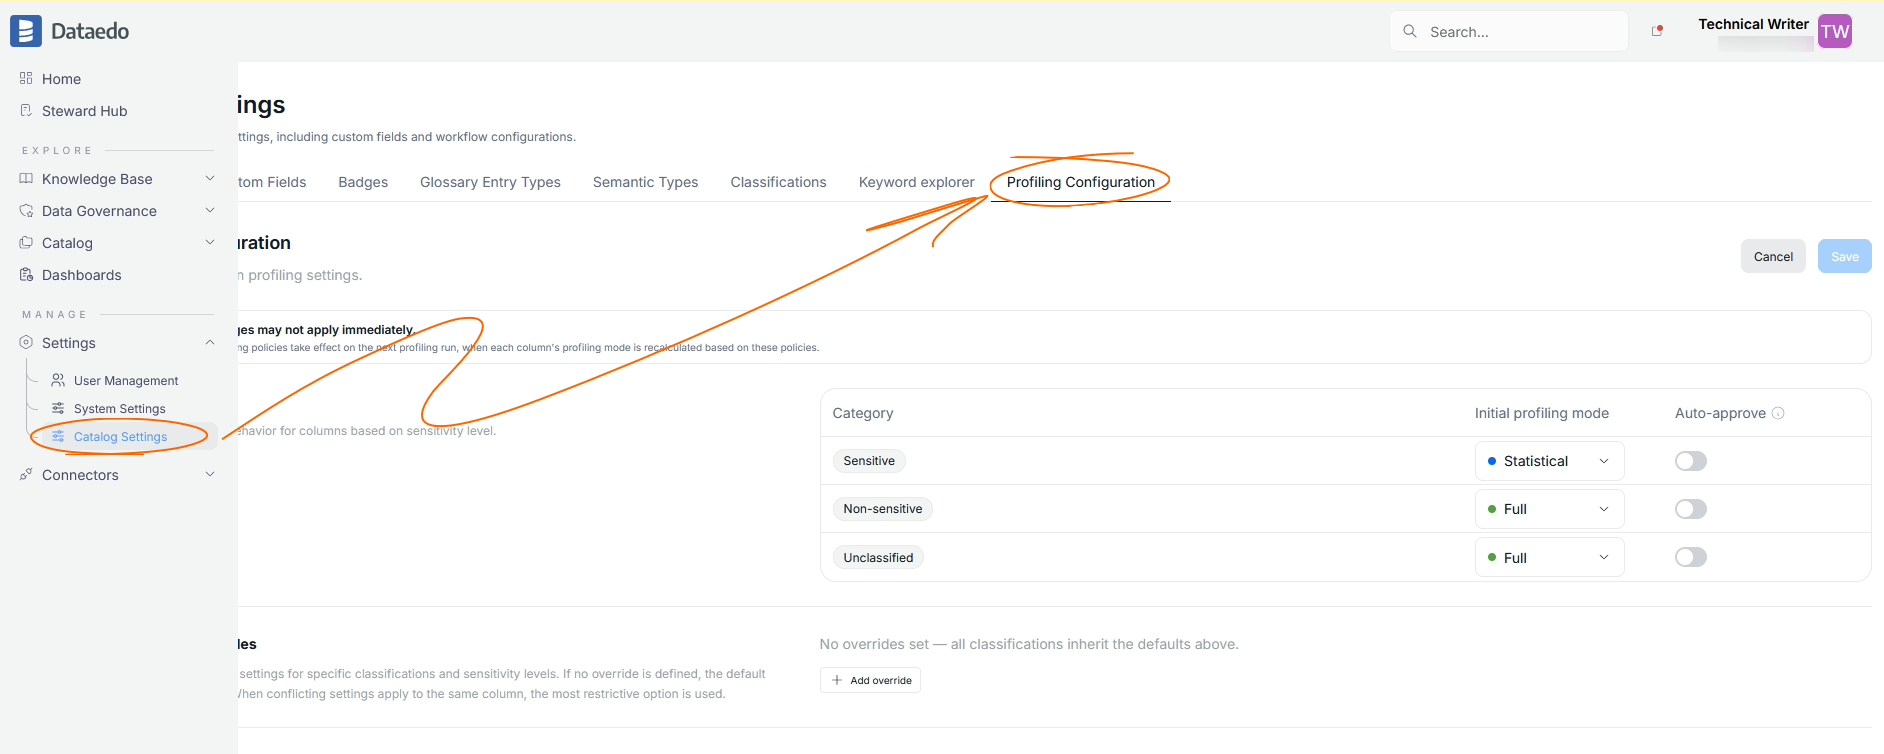Click the Sensitive category tag

pyautogui.click(x=869, y=461)
